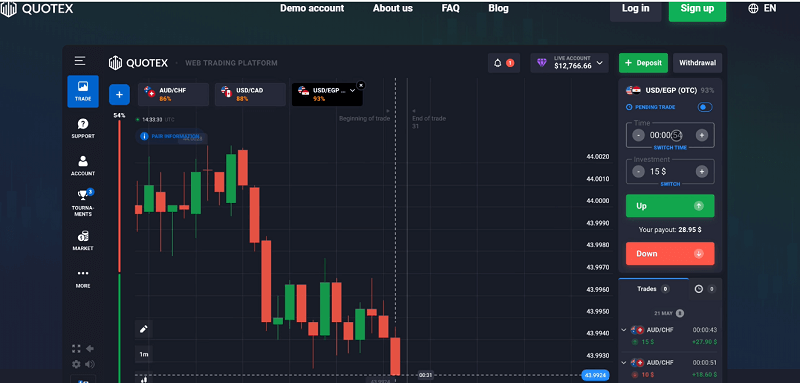
Task: Increase trade time with plus button
Action: [x=702, y=135]
